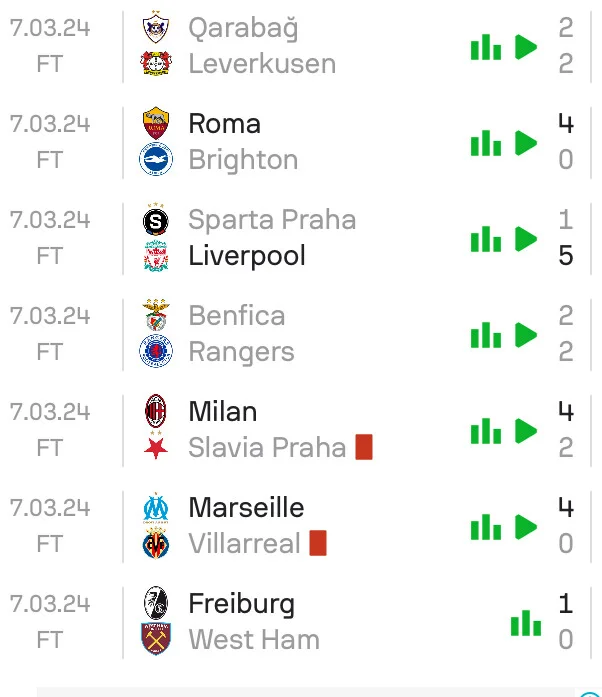
Task: Open stats for Sparta Praha vs Liverpool
Action: coord(486,239)
